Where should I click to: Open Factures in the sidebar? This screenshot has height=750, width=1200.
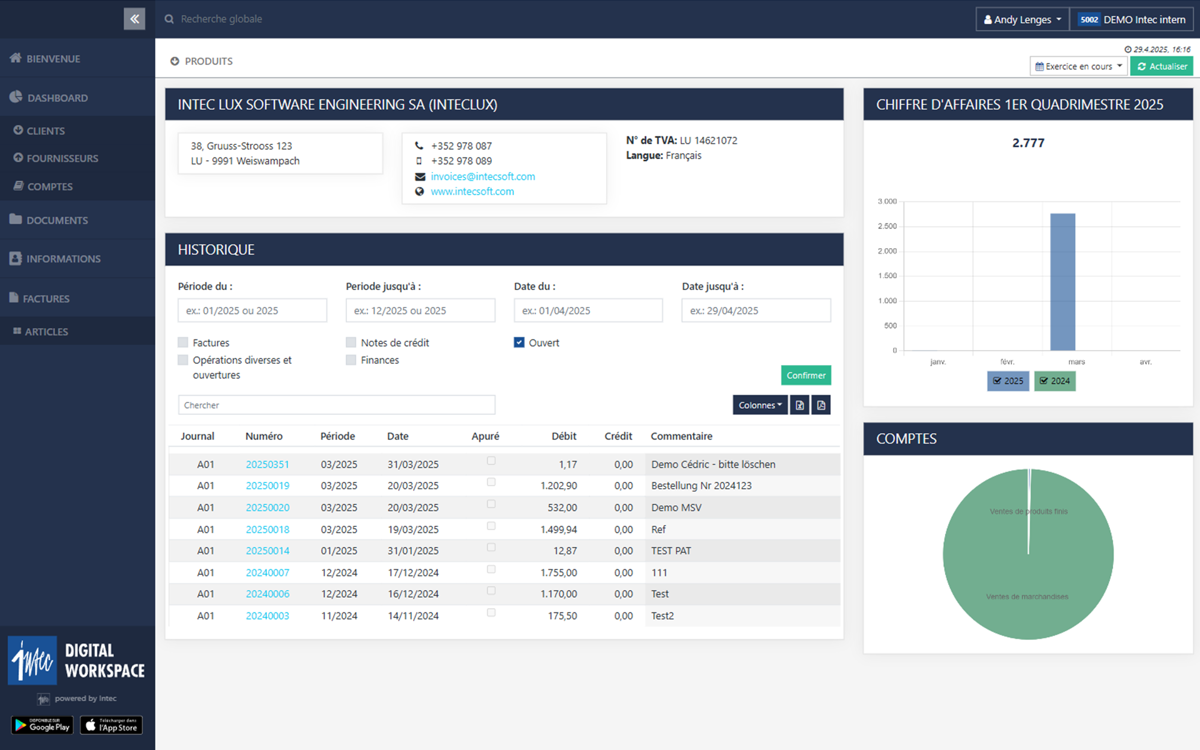tap(39, 298)
